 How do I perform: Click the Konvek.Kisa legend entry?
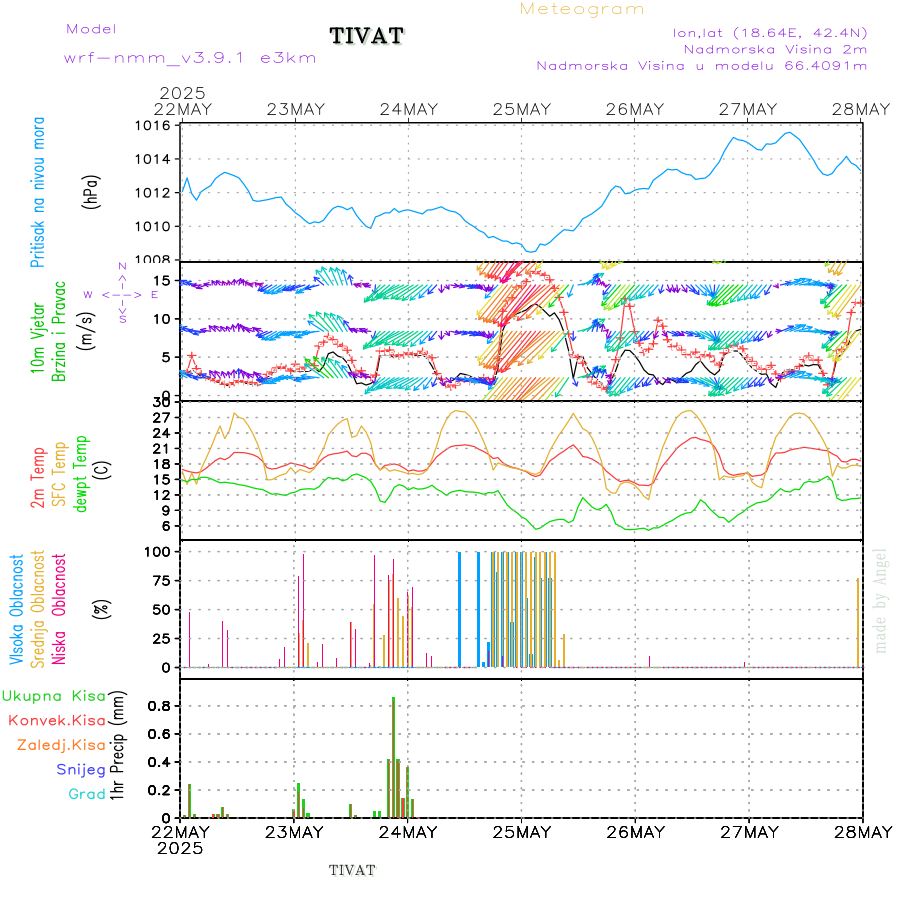tap(56, 720)
